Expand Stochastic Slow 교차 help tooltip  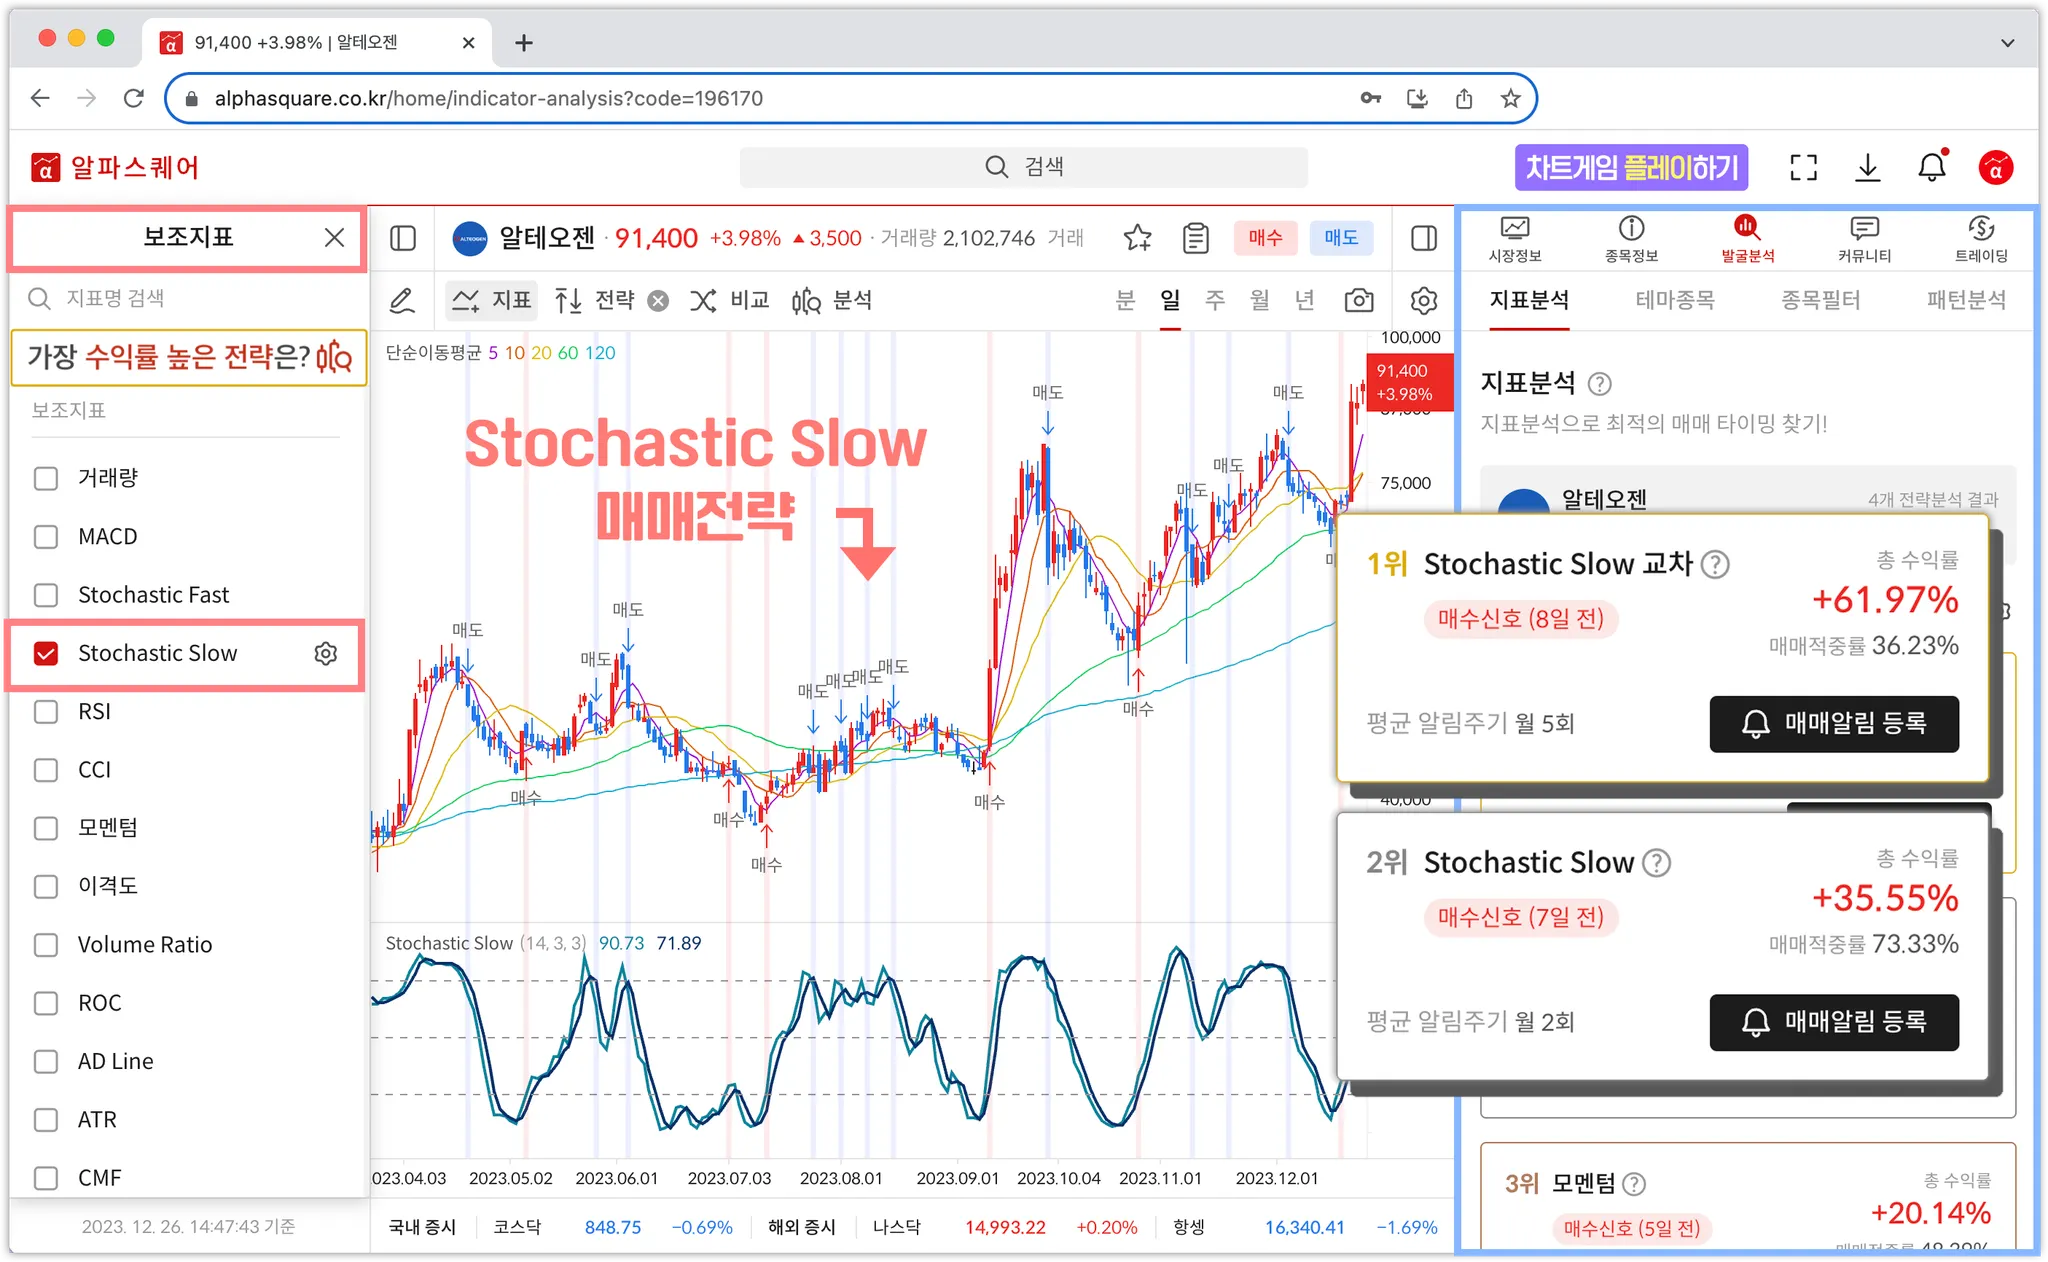1715,565
